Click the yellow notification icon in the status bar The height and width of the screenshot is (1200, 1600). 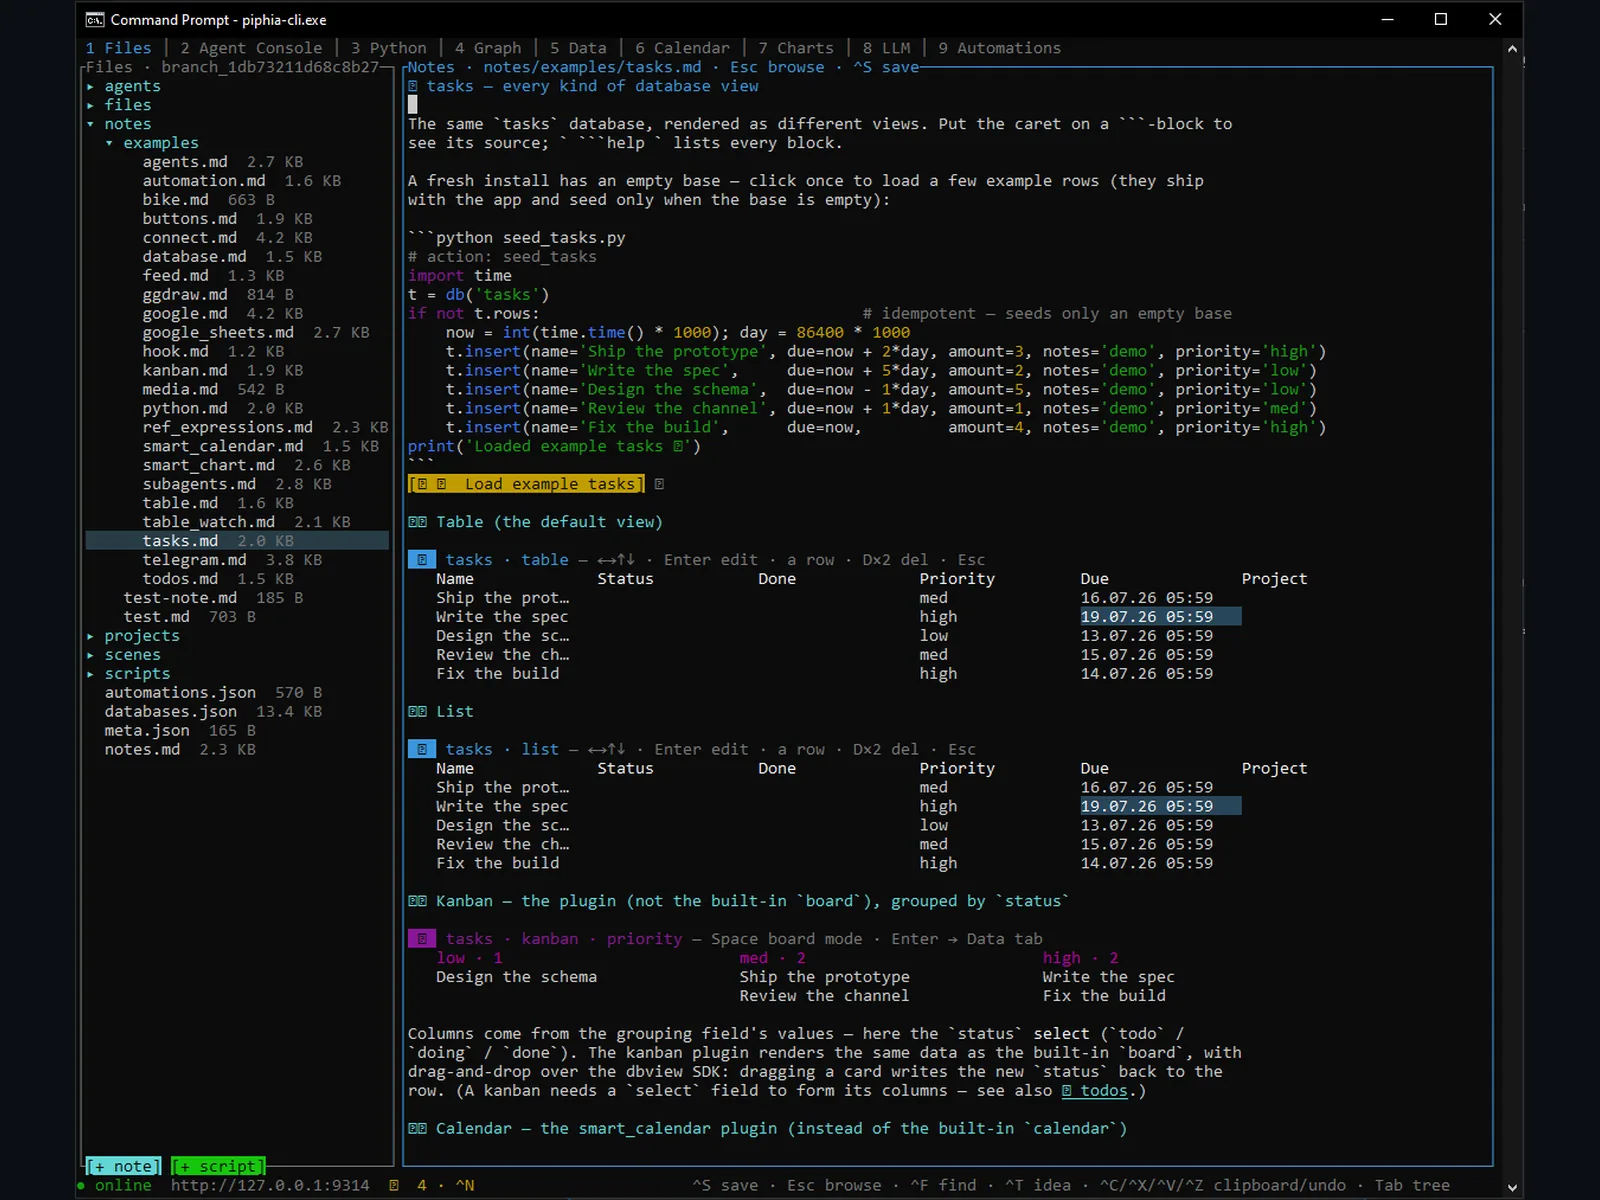(x=394, y=1185)
